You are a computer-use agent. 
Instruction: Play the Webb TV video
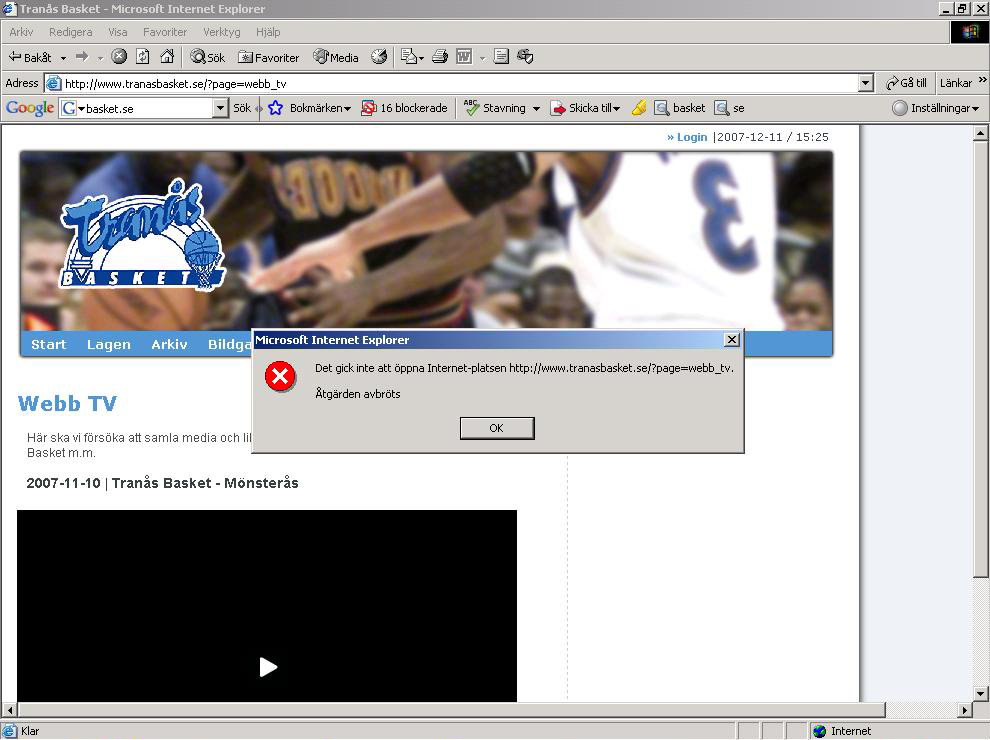tap(268, 667)
